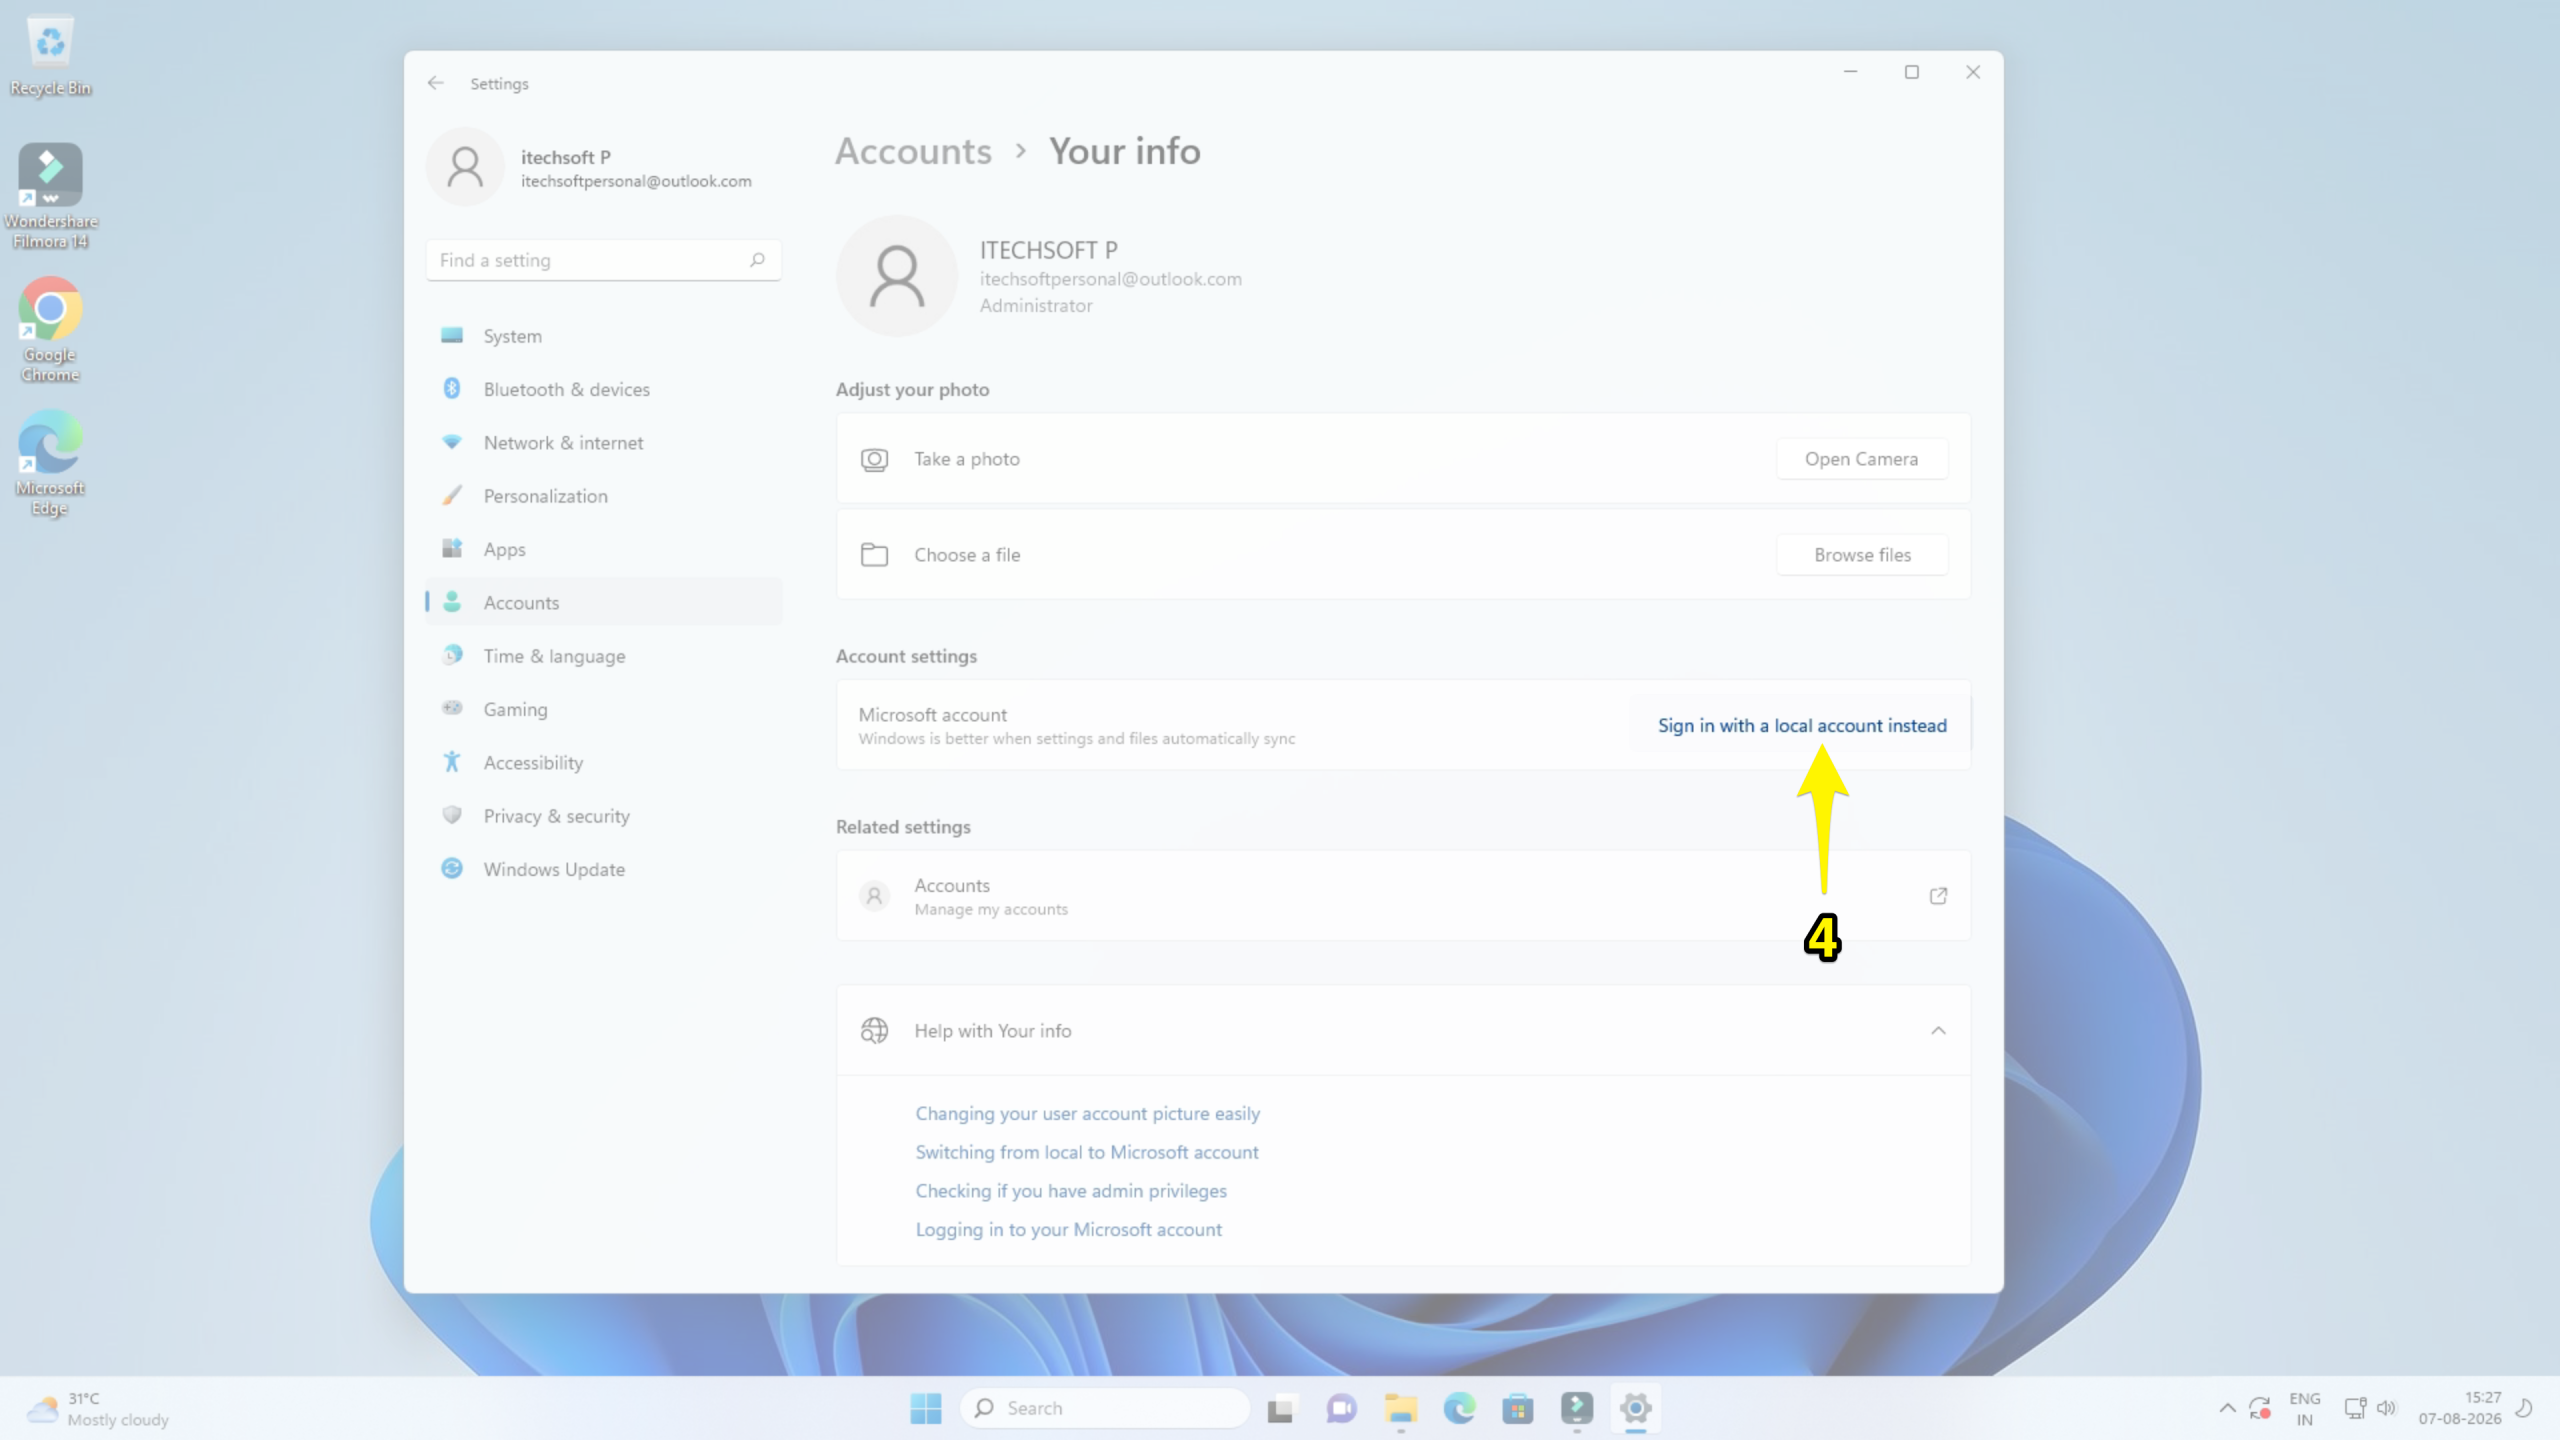
Task: Launch File Explorer from the taskbar
Action: coord(1400,1409)
